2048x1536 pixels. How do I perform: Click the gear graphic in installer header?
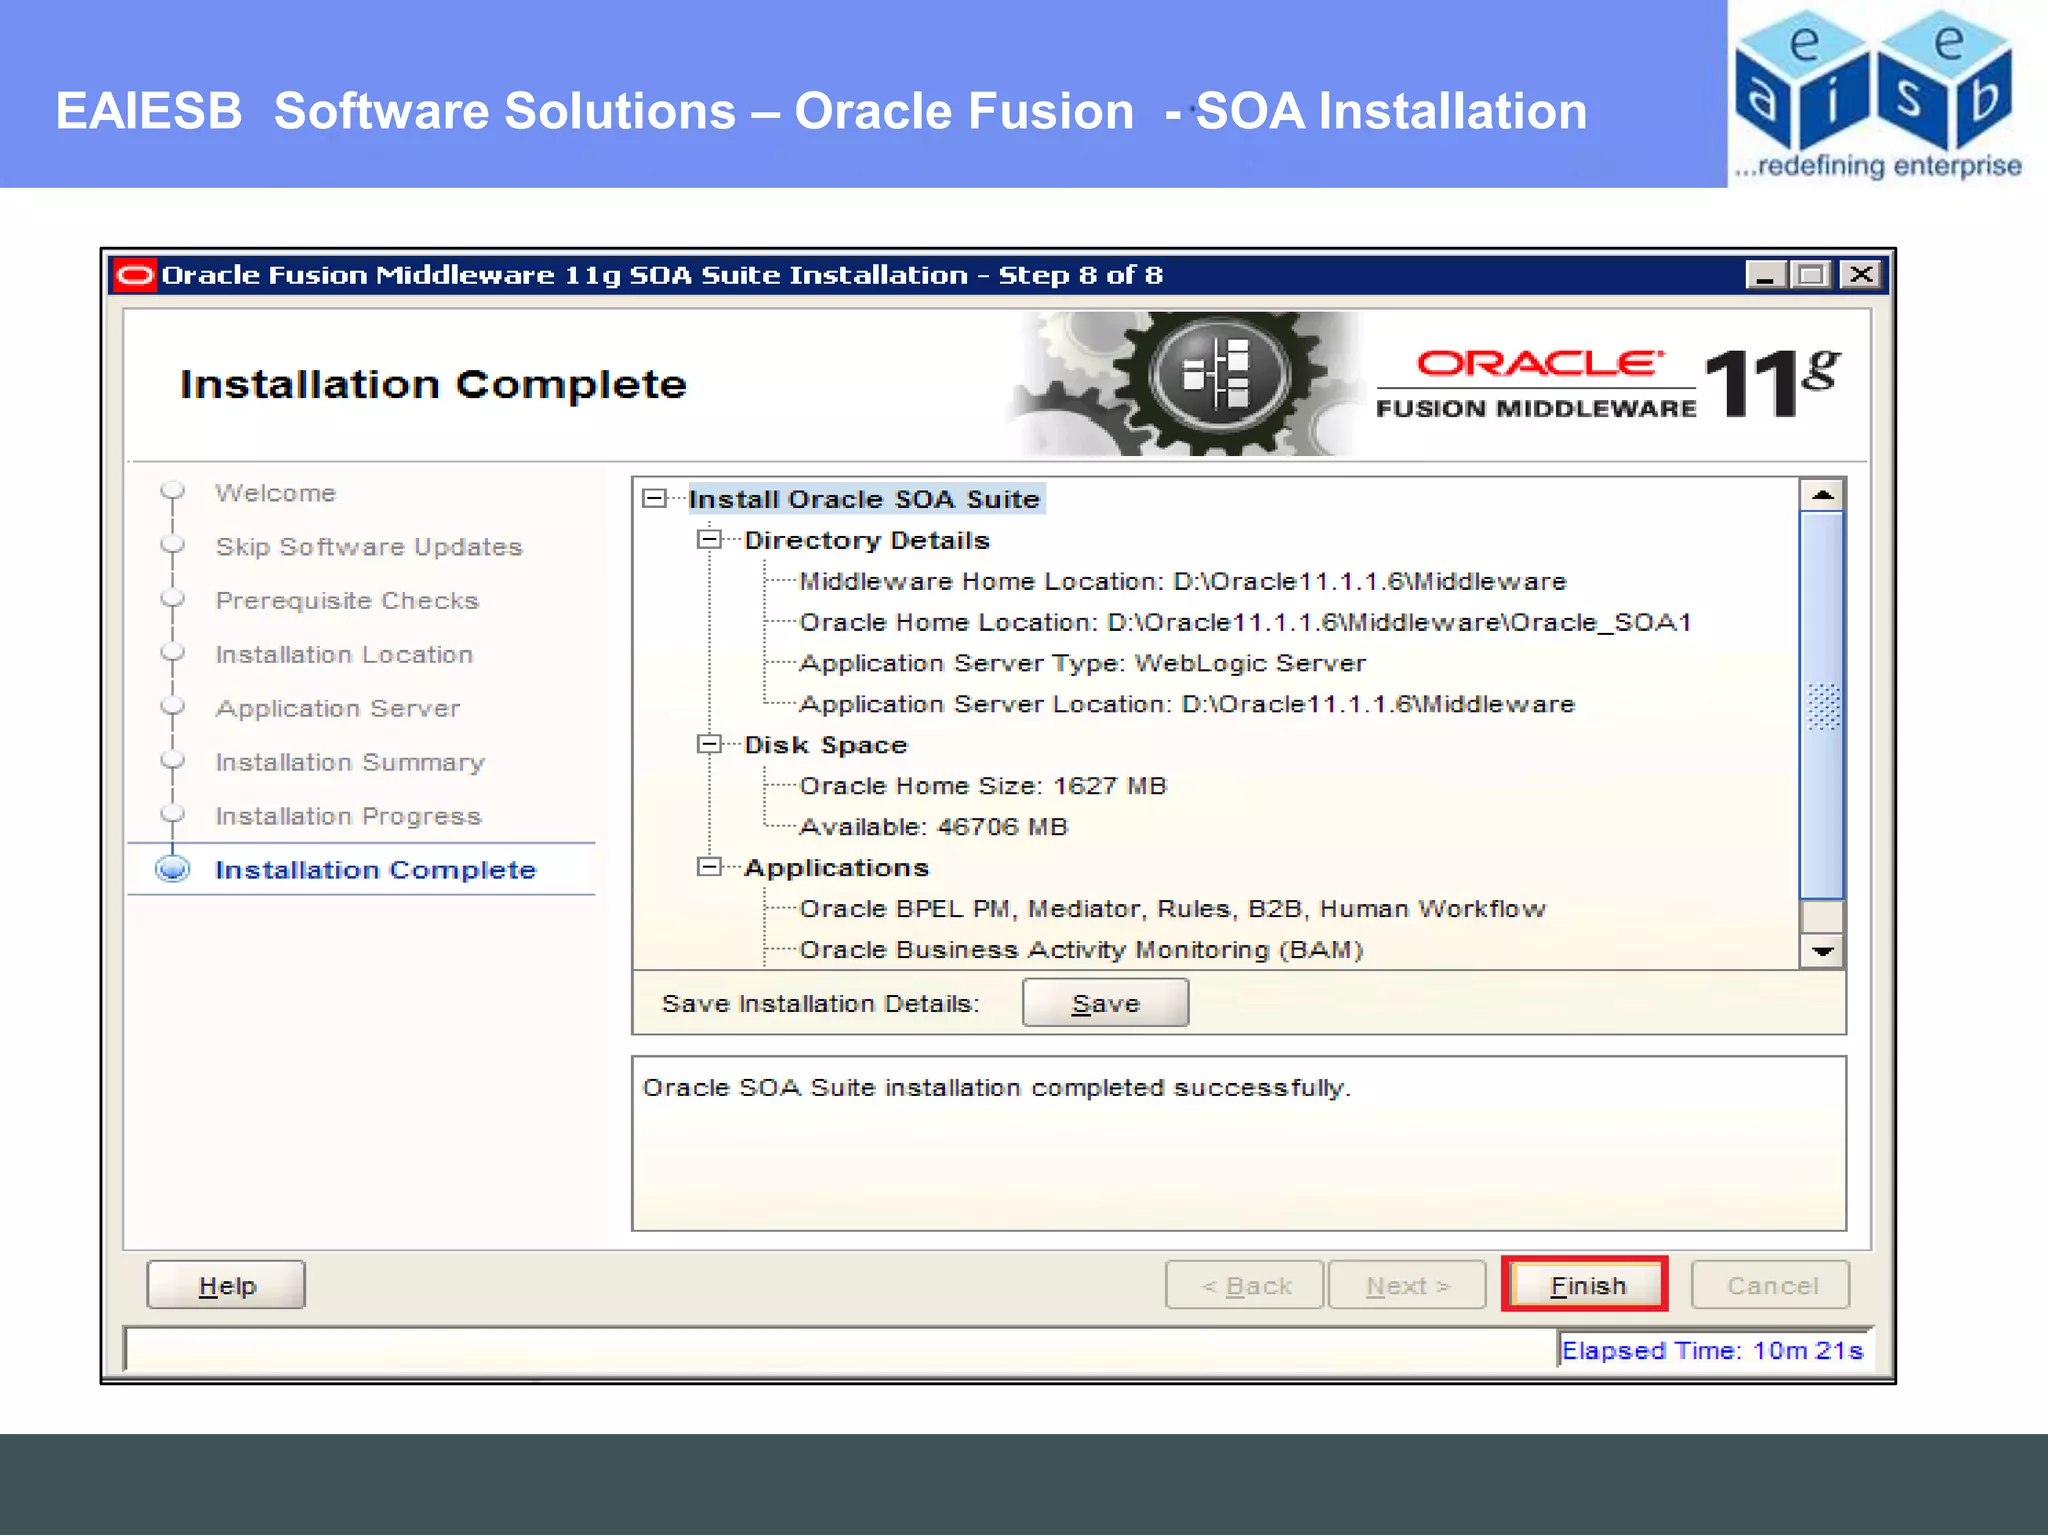point(1185,383)
